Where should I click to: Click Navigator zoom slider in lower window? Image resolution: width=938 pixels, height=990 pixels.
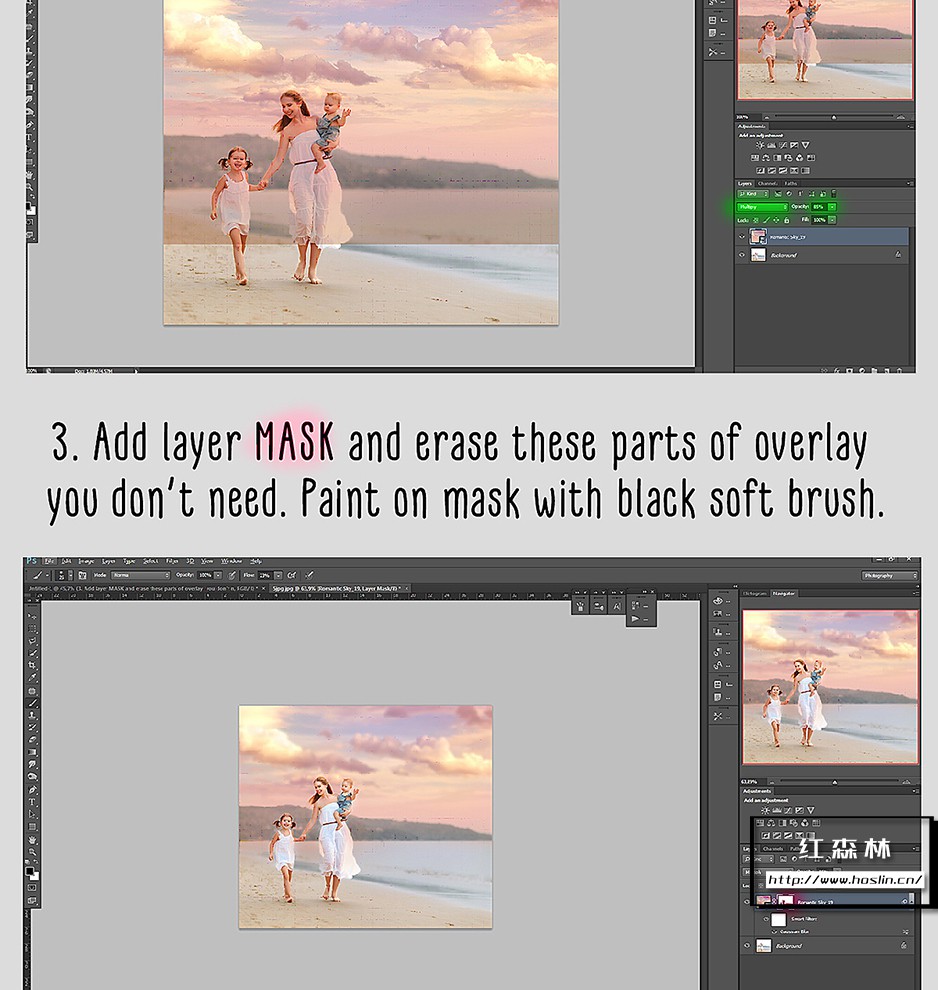[834, 782]
